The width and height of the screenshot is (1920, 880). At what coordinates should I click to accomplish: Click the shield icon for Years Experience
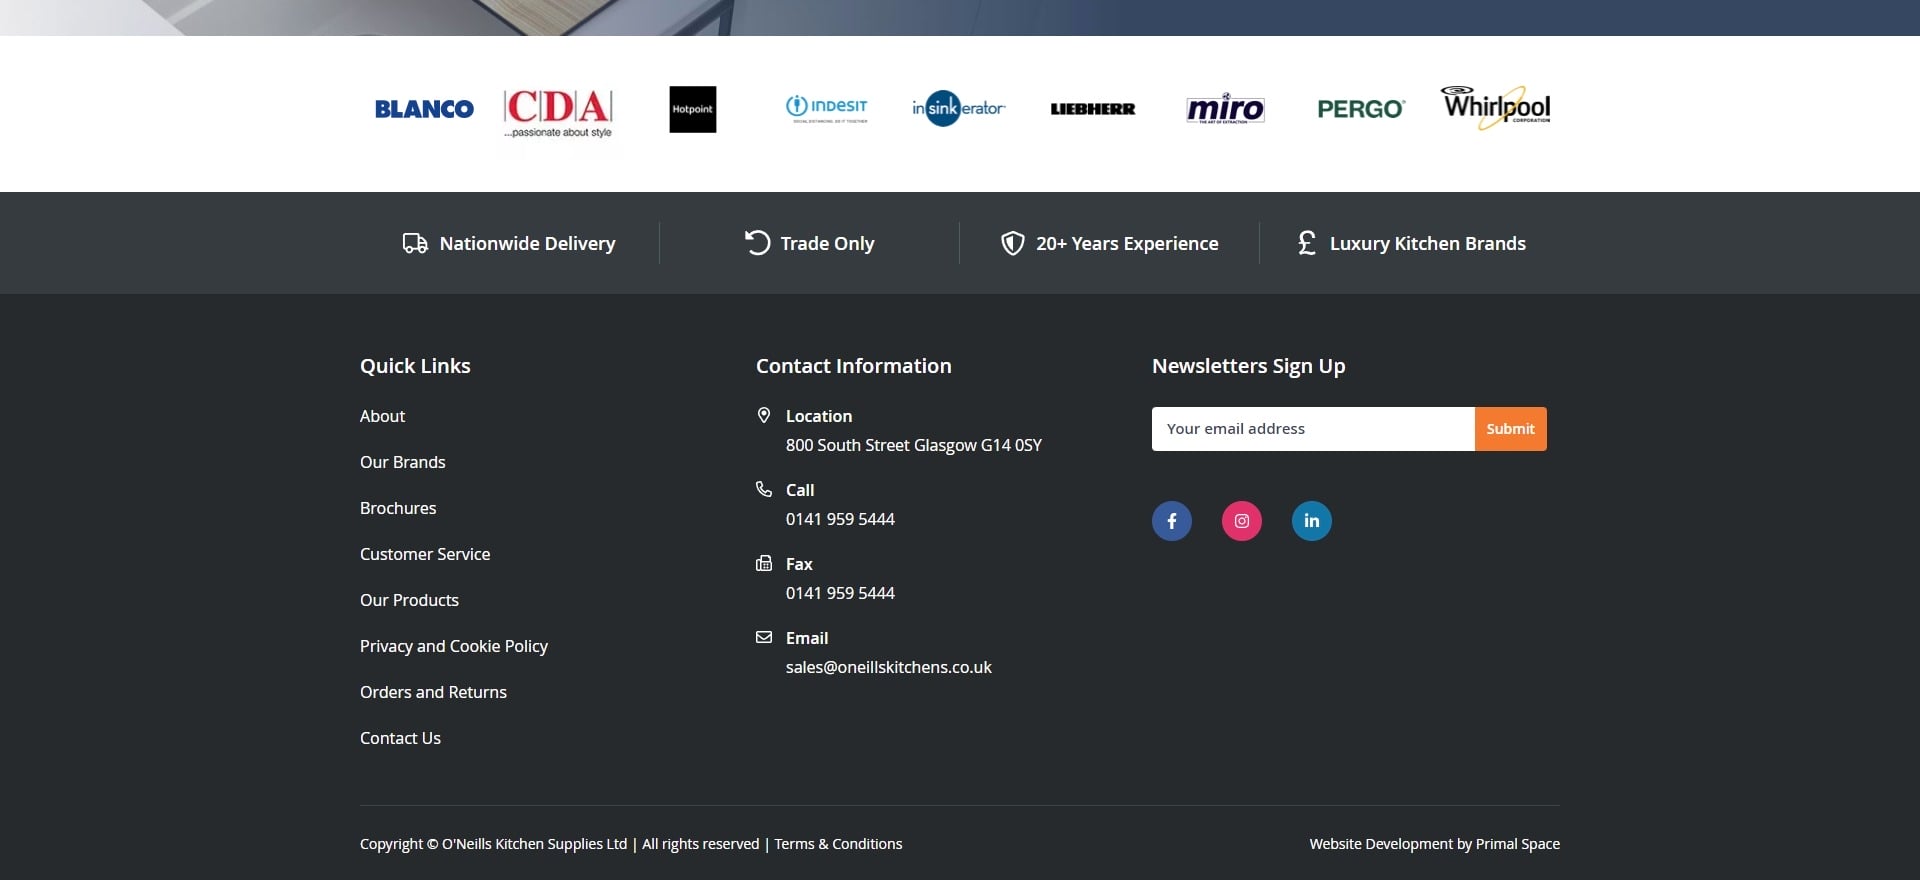coord(1013,244)
